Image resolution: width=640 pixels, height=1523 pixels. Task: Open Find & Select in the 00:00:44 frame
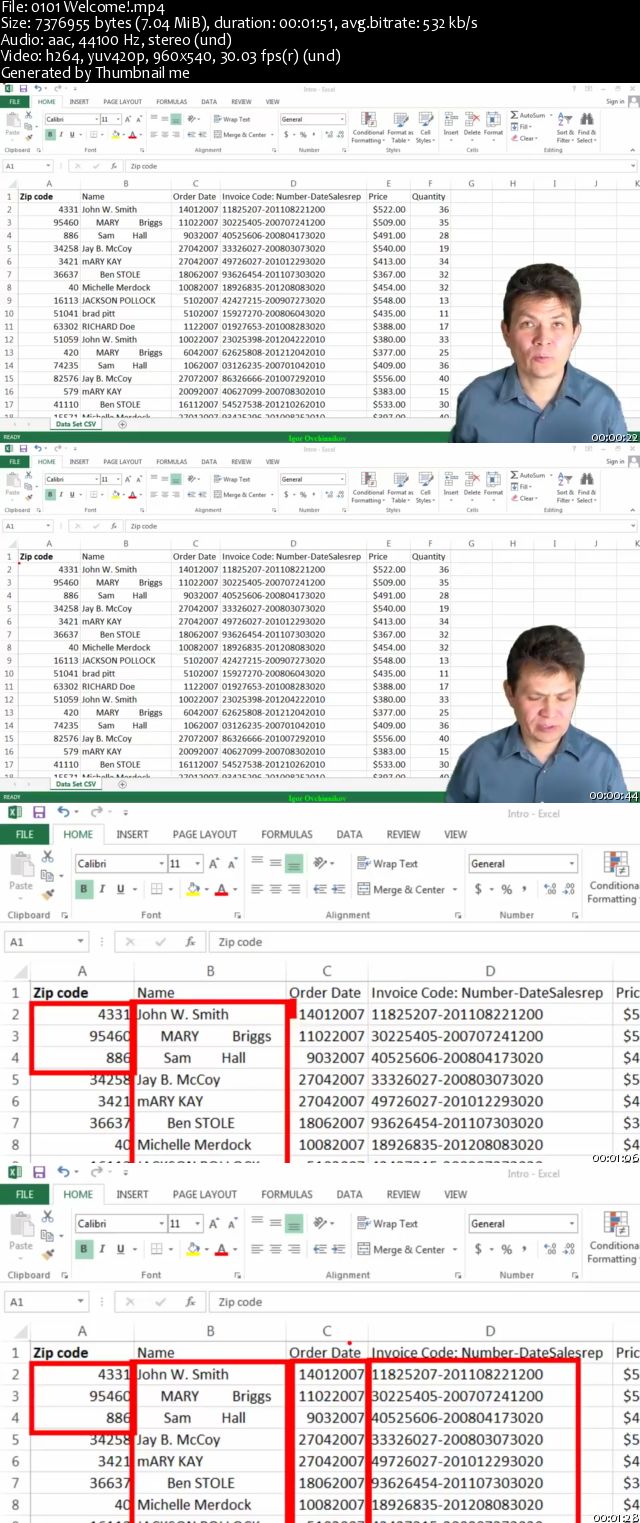pyautogui.click(x=587, y=486)
